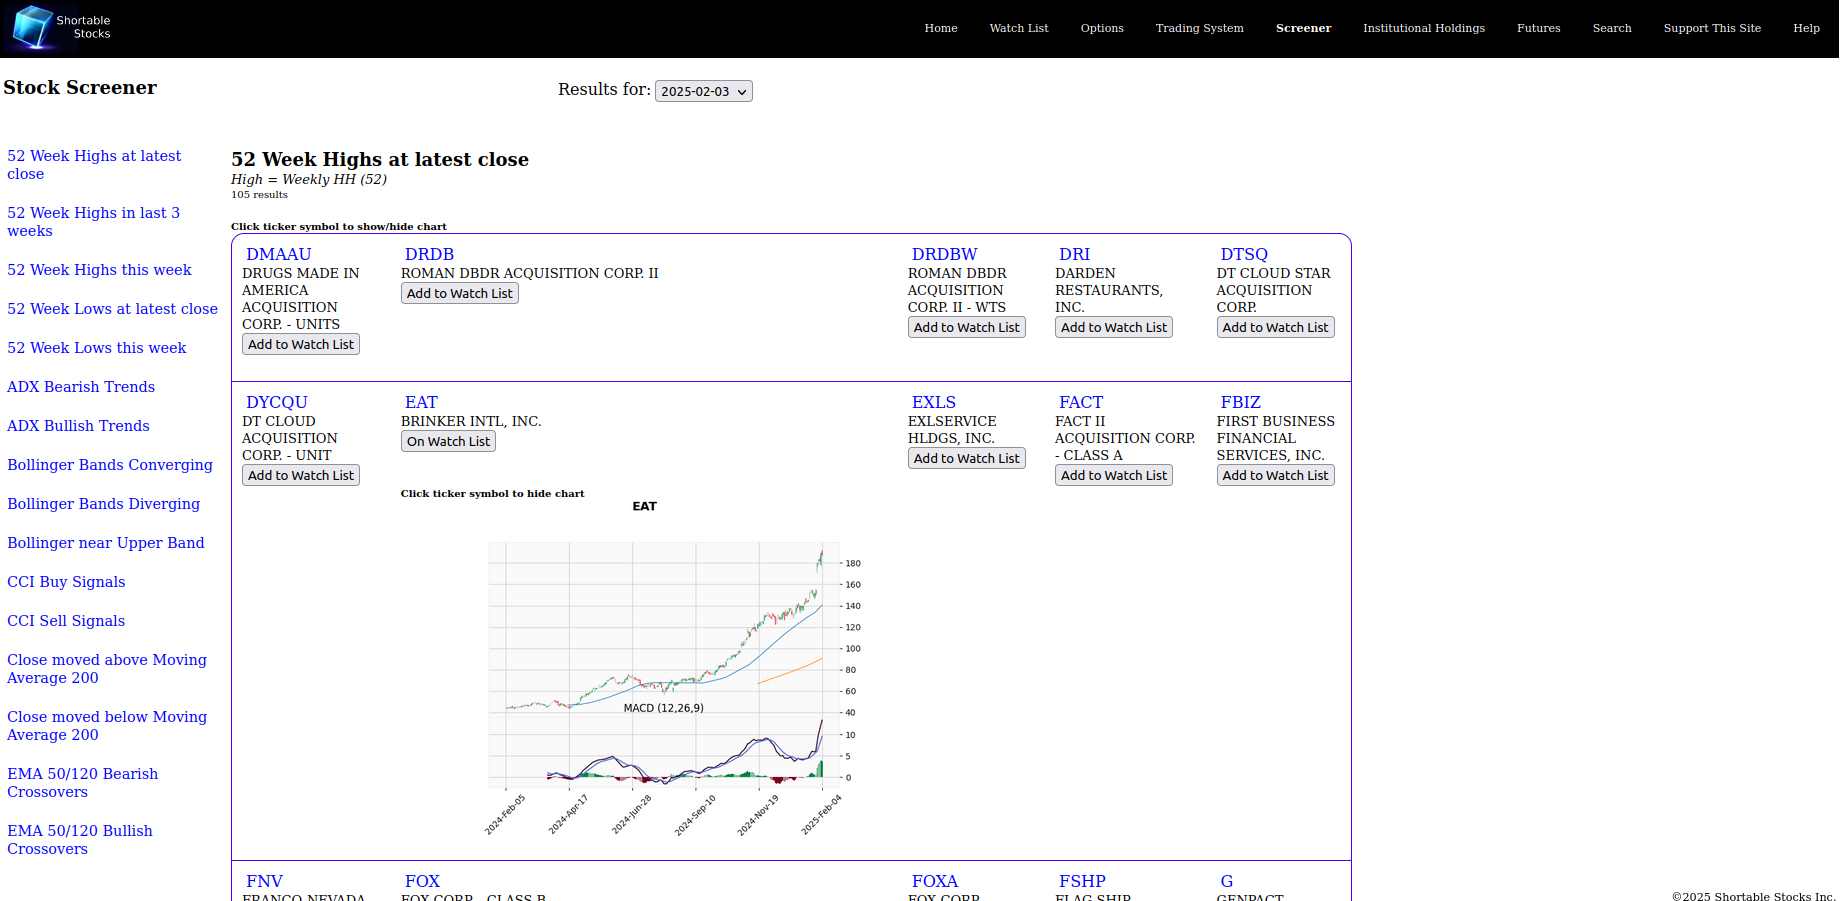Open Watch List from the navigation bar

point(1018,28)
